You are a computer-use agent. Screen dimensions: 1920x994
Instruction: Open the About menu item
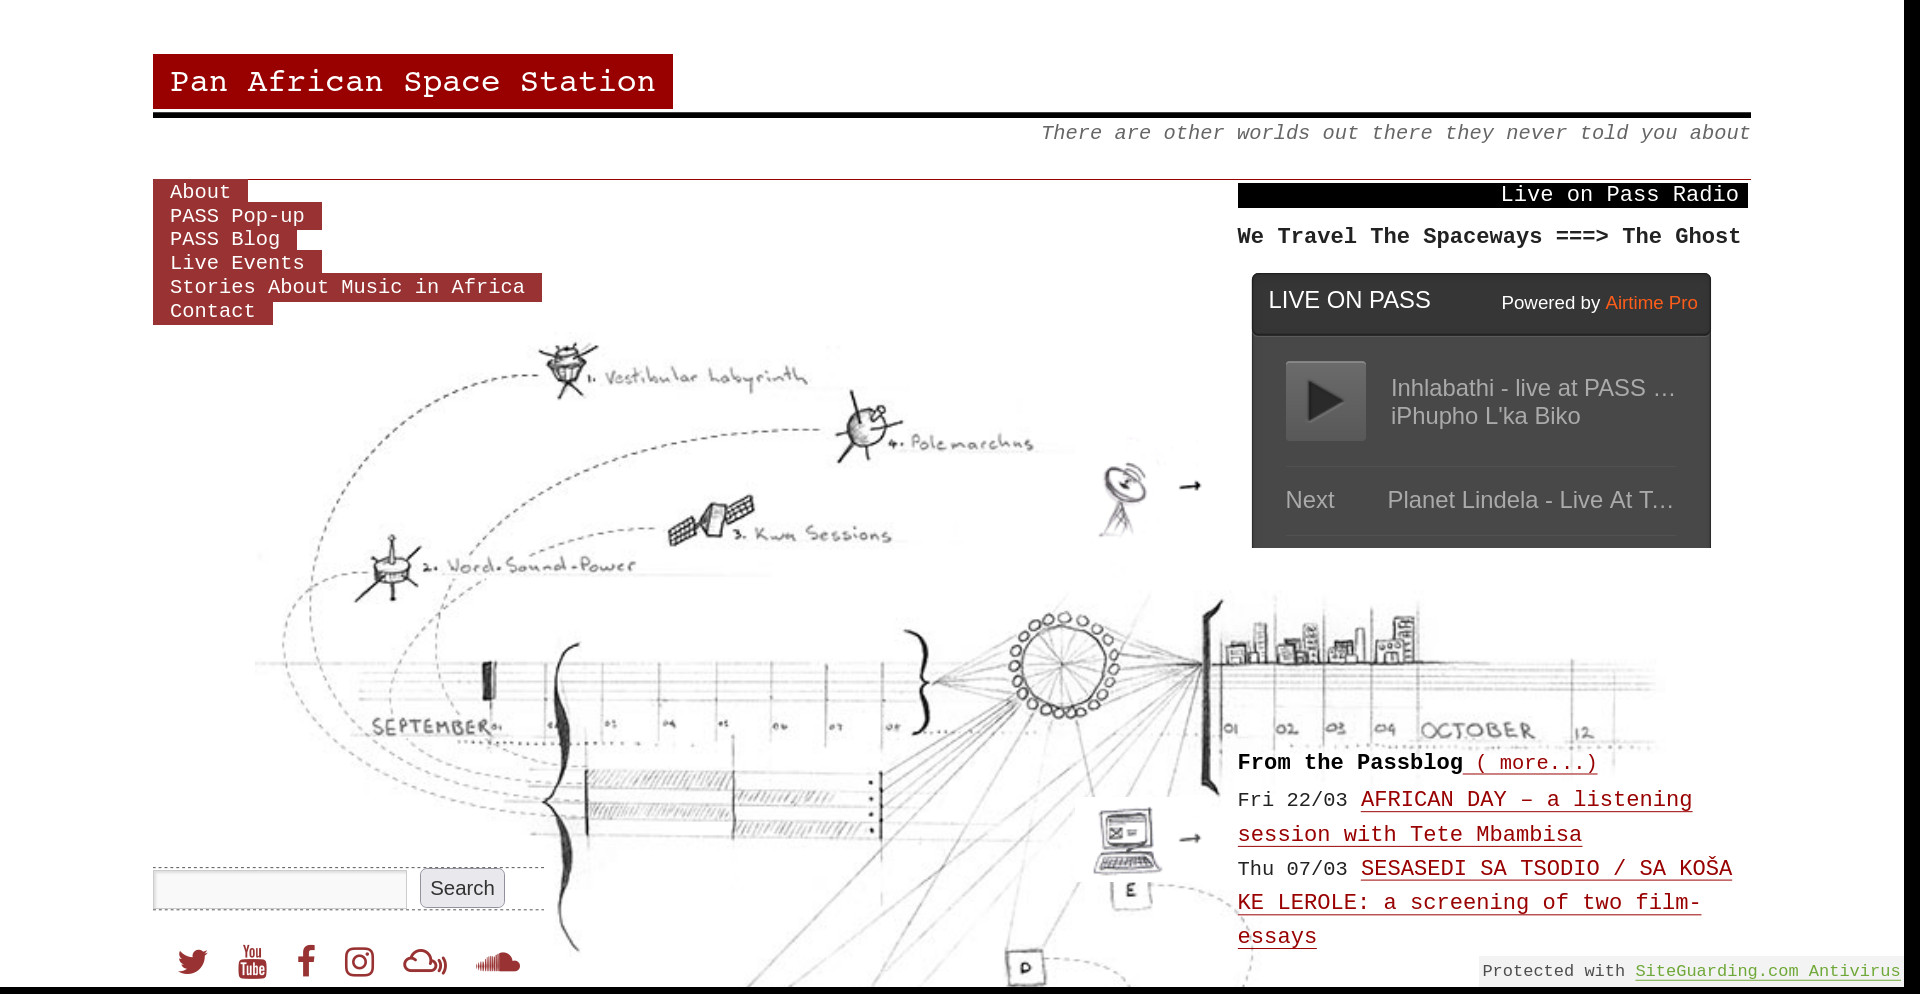pyautogui.click(x=200, y=192)
